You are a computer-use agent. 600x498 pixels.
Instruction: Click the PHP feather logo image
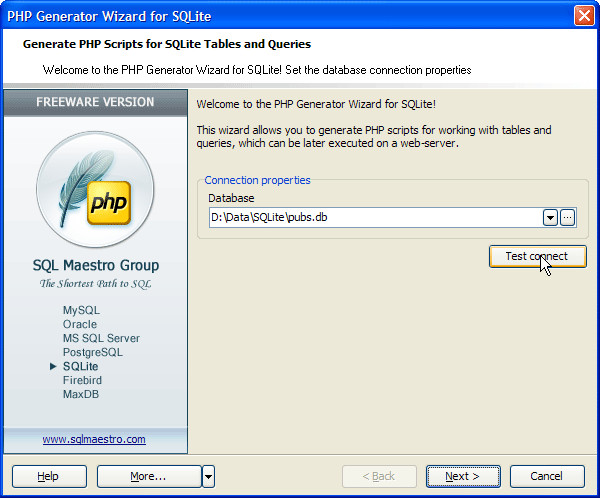(x=95, y=189)
